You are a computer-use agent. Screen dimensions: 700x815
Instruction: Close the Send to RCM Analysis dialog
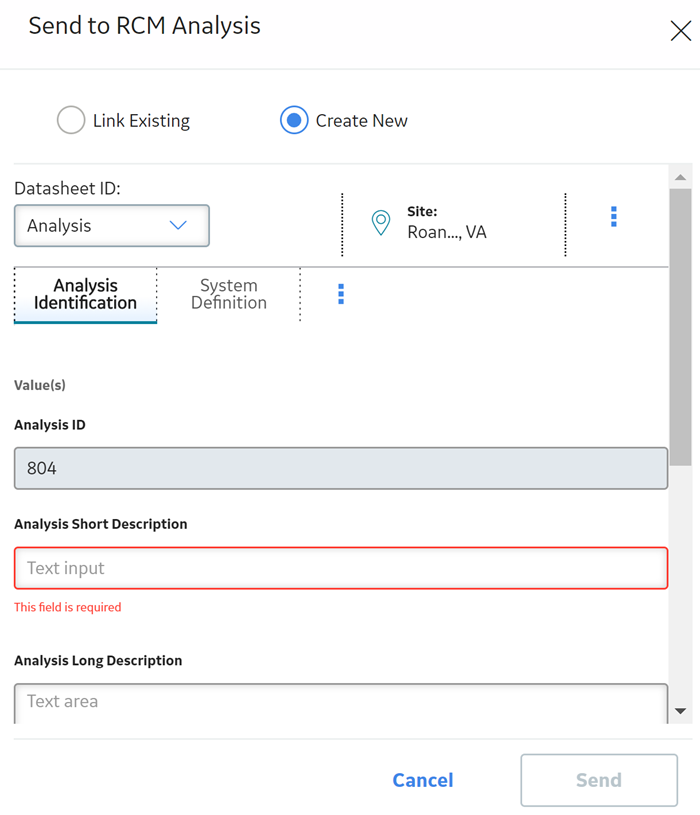[x=680, y=31]
